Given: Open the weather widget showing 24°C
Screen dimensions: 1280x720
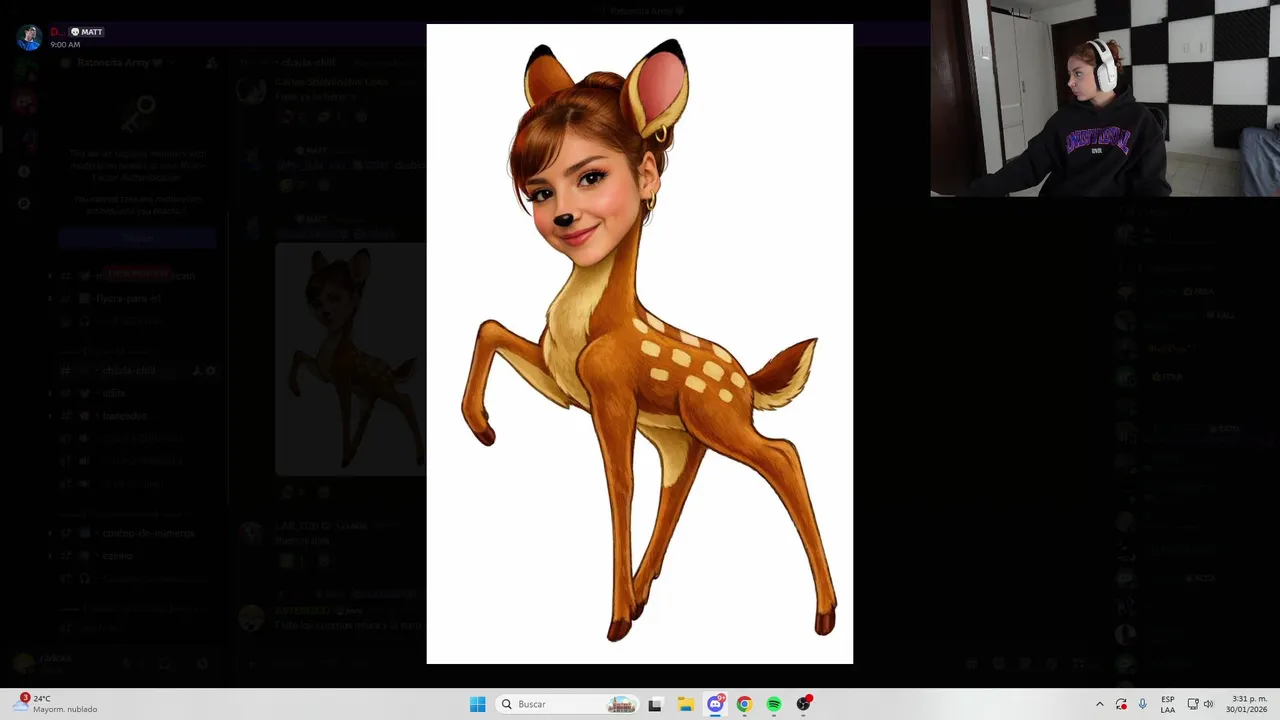Looking at the screenshot, I should (55, 704).
